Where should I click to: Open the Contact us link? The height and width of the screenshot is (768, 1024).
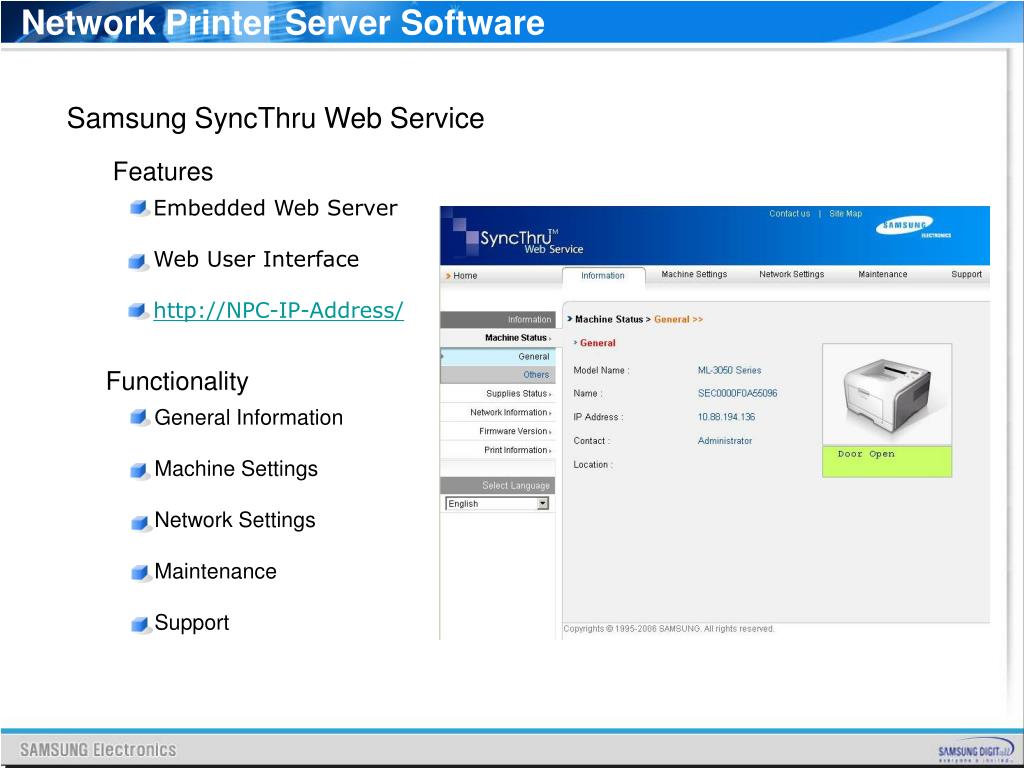click(x=789, y=214)
